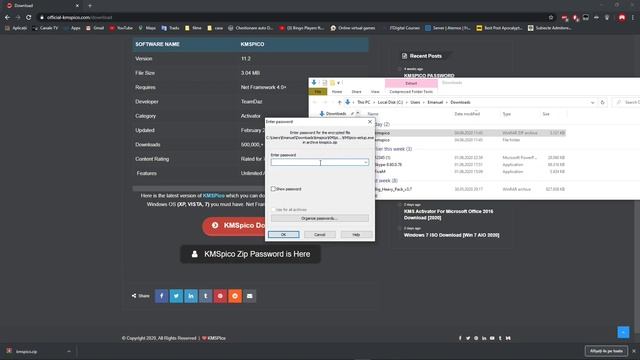Click the browser forward arrow
The image size is (640, 360).
[18, 18]
